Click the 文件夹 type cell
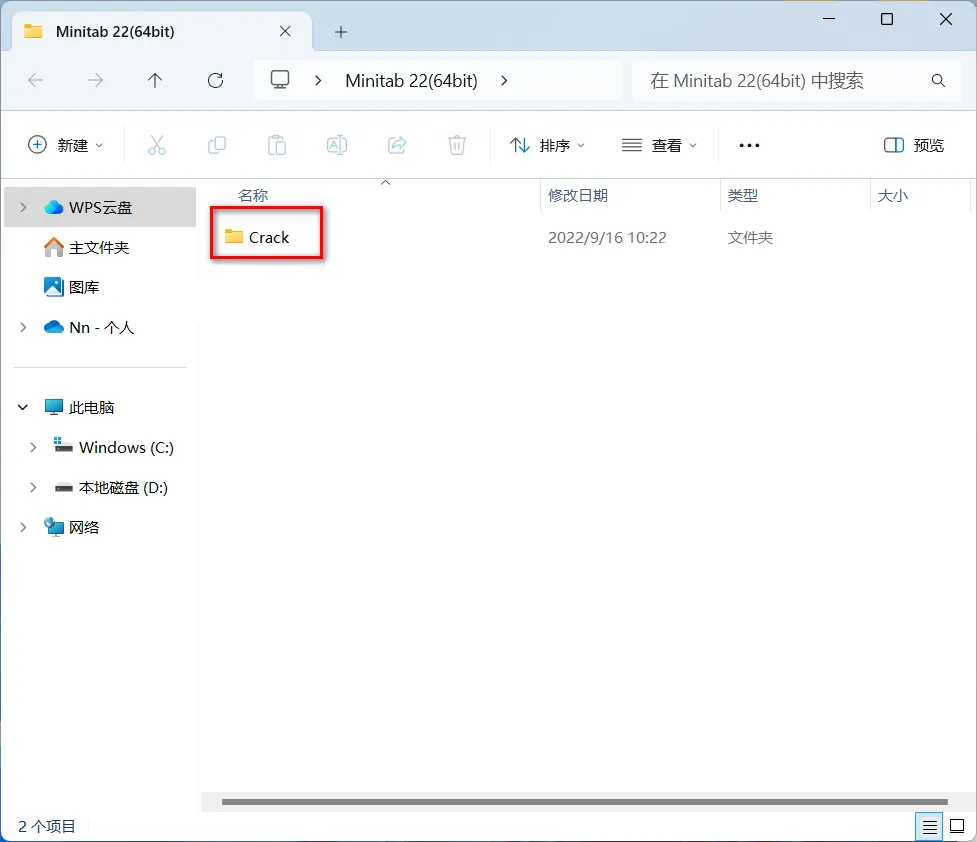 click(x=750, y=237)
